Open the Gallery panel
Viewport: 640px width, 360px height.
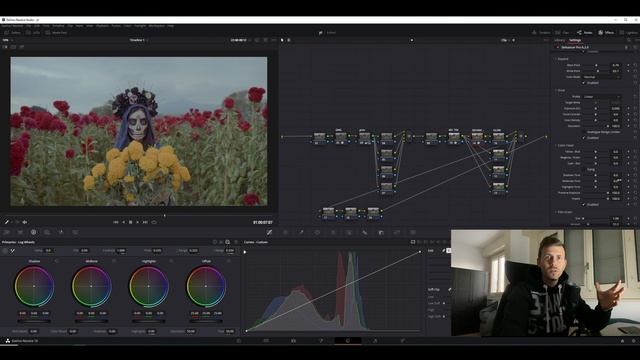[12, 33]
